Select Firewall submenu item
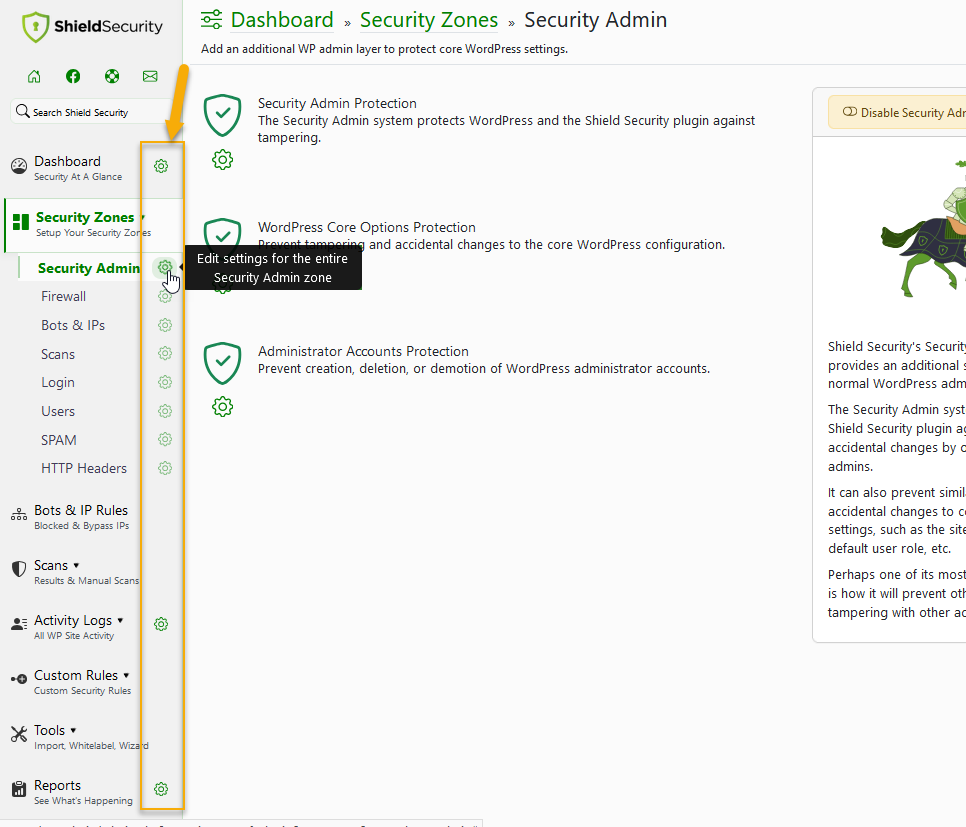 click(x=63, y=296)
